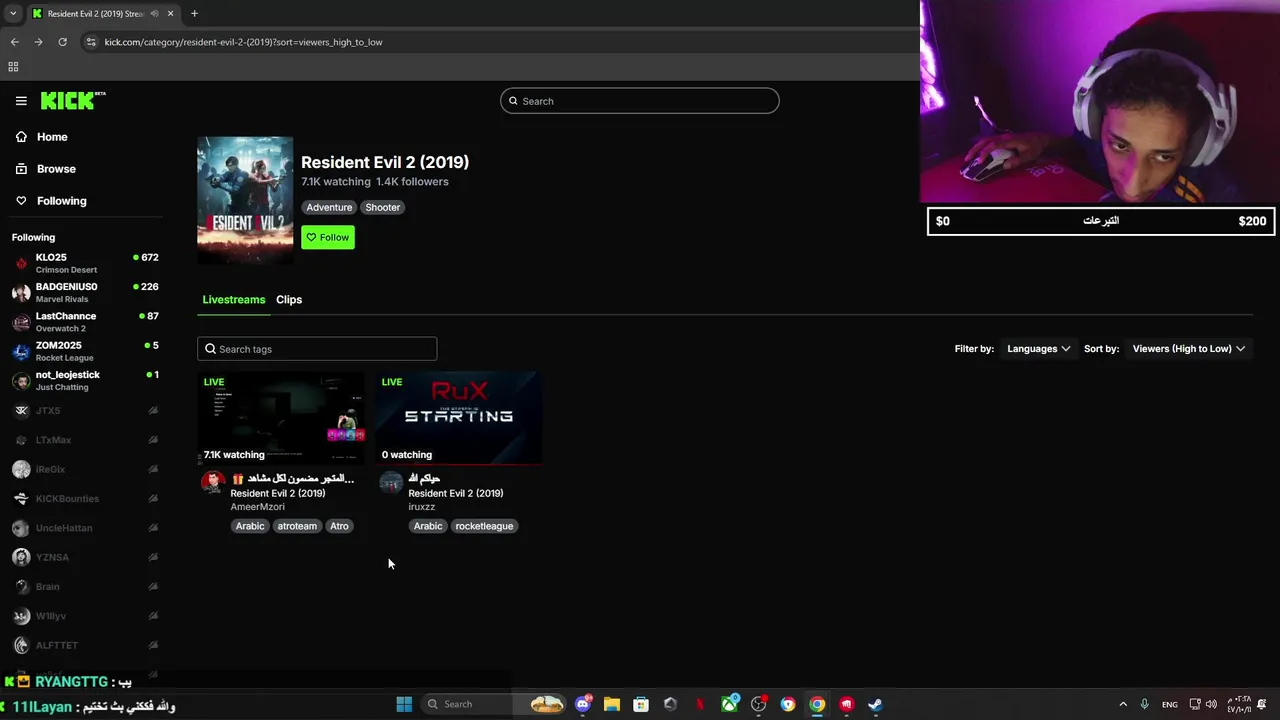The width and height of the screenshot is (1280, 720).
Task: Mute the tab with the speaker icon
Action: (154, 14)
